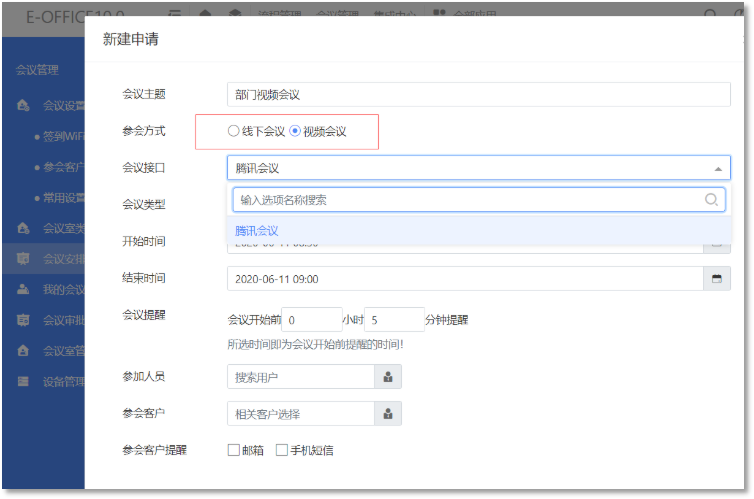Collapse the 会议接口 dropdown via its arrow
The width and height of the screenshot is (754, 499).
point(718,169)
